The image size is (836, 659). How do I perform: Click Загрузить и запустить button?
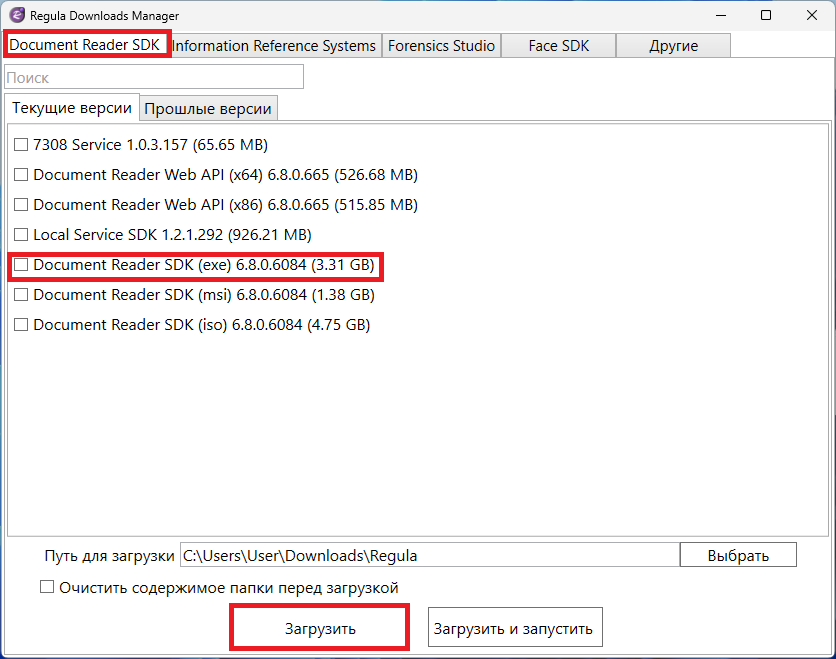point(515,627)
